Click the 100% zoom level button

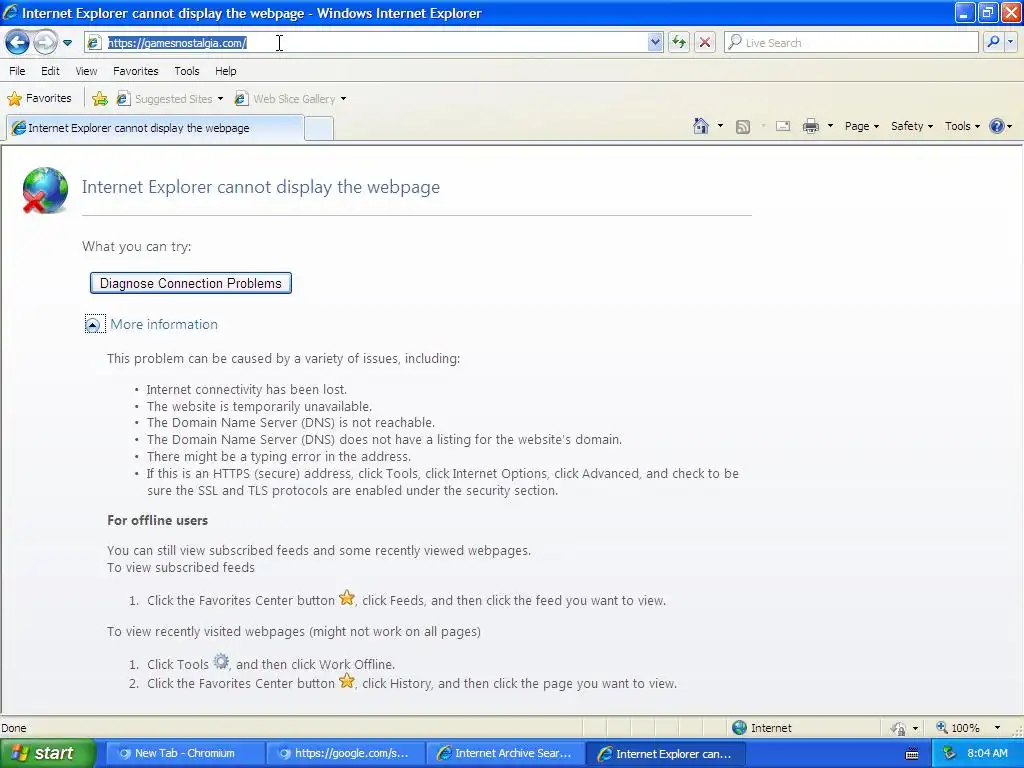click(958, 728)
